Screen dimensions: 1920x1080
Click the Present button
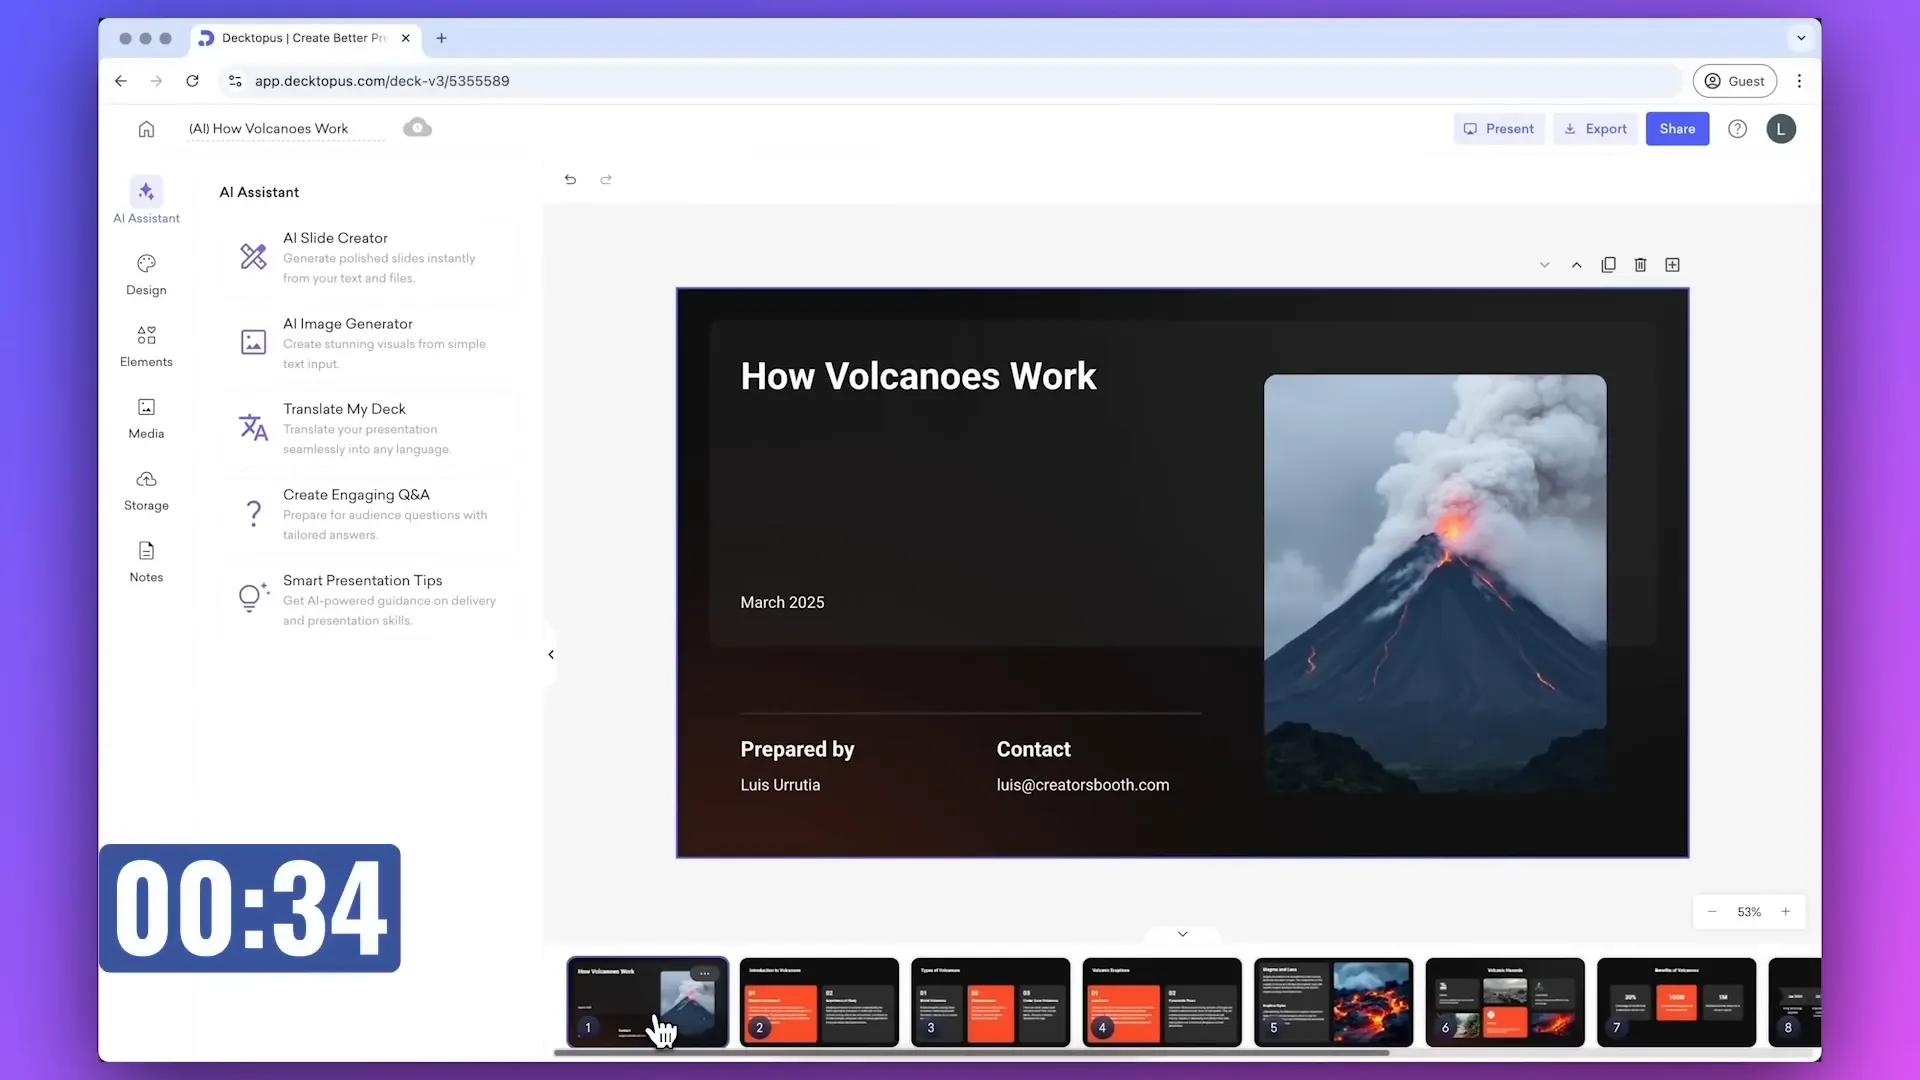(x=1498, y=129)
